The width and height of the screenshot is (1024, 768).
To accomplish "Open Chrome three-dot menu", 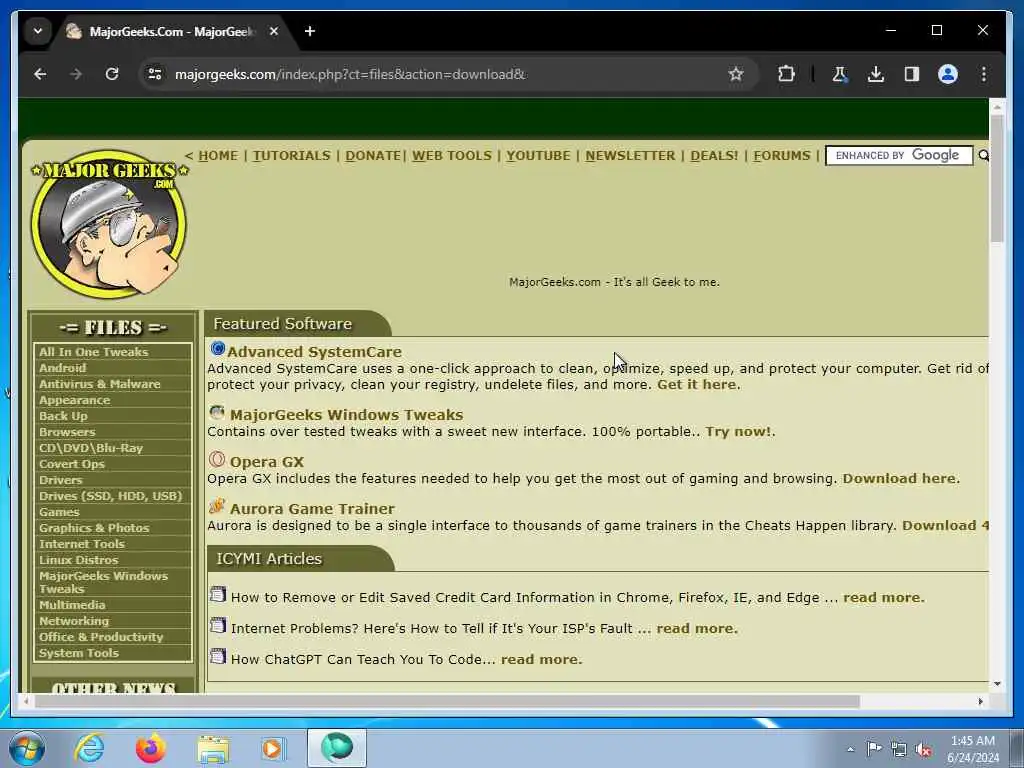I will point(984,74).
